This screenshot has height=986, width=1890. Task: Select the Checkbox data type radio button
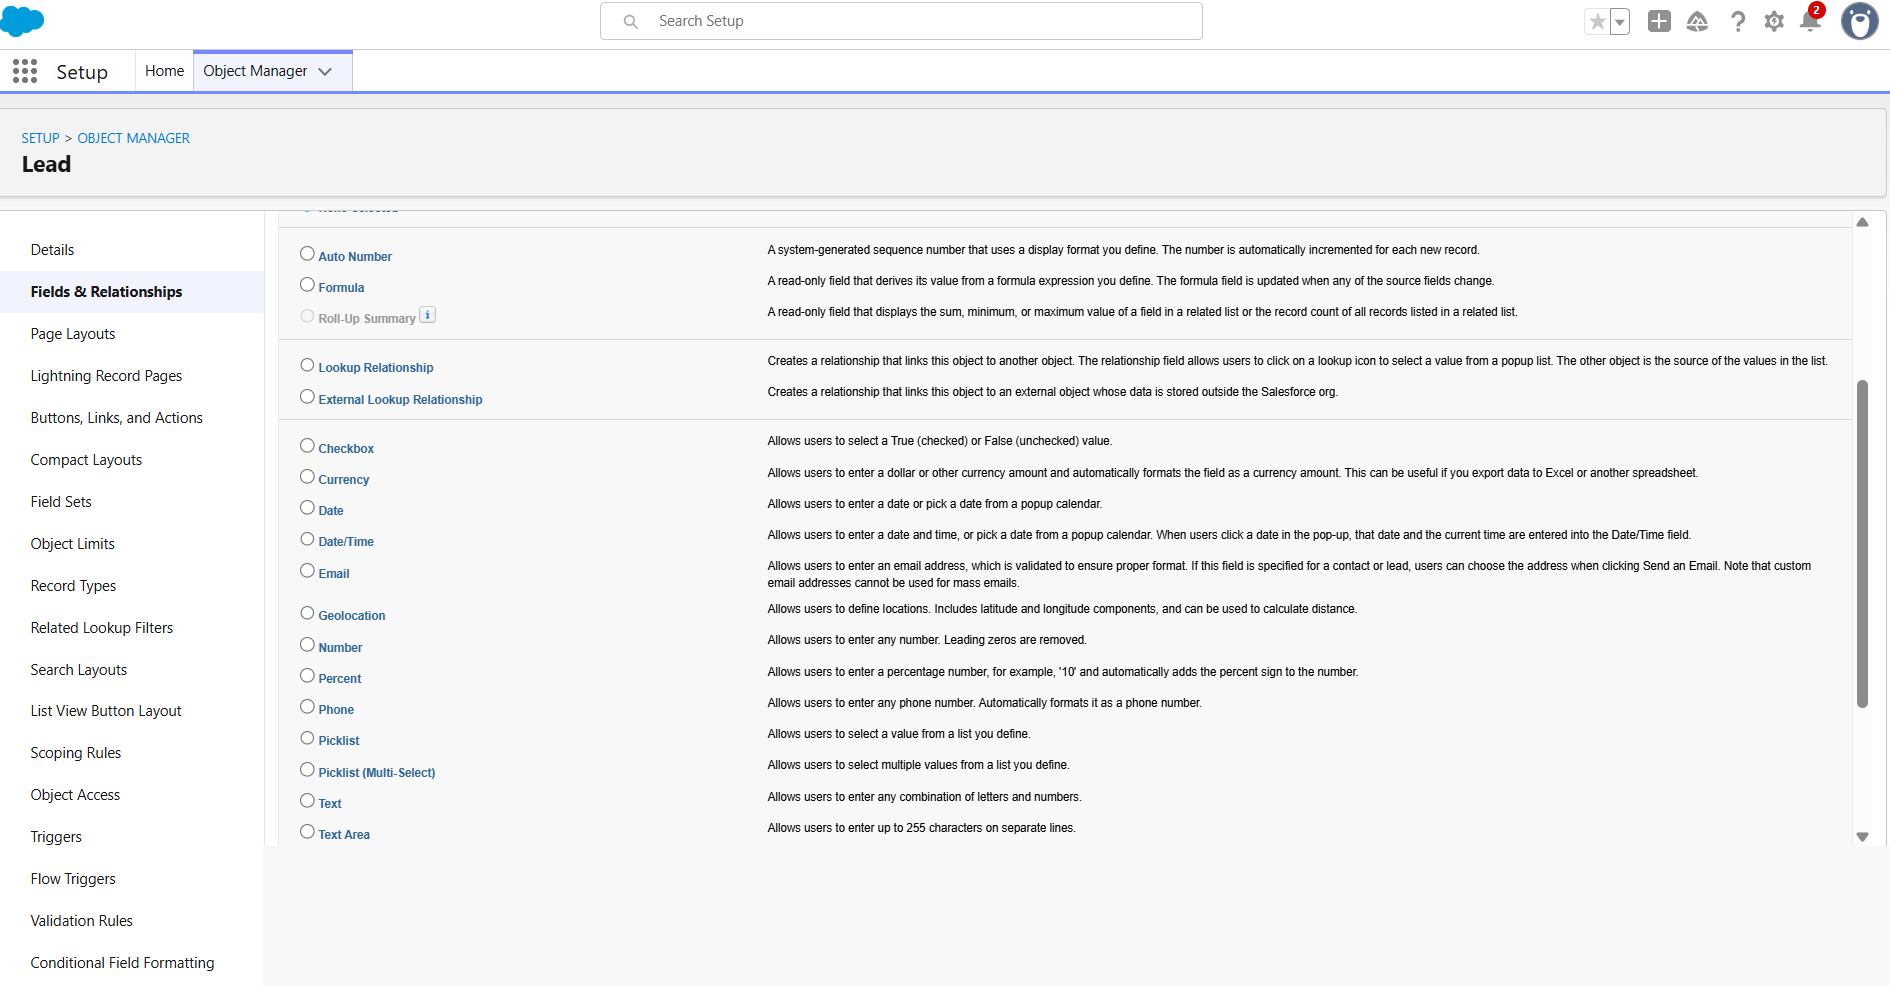tap(307, 446)
